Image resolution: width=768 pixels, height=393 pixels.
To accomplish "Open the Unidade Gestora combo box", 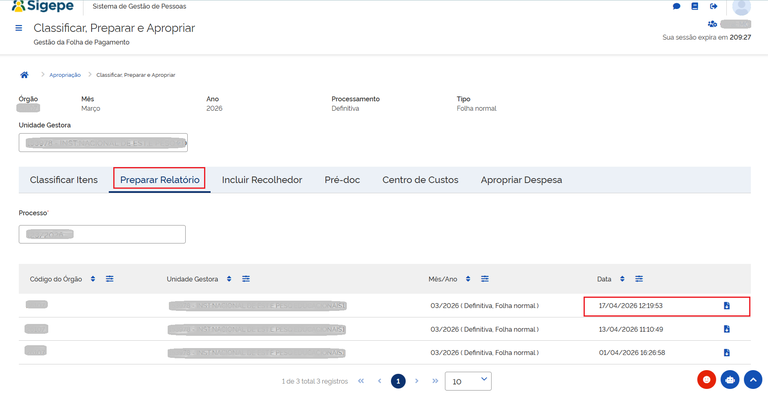I will (103, 143).
